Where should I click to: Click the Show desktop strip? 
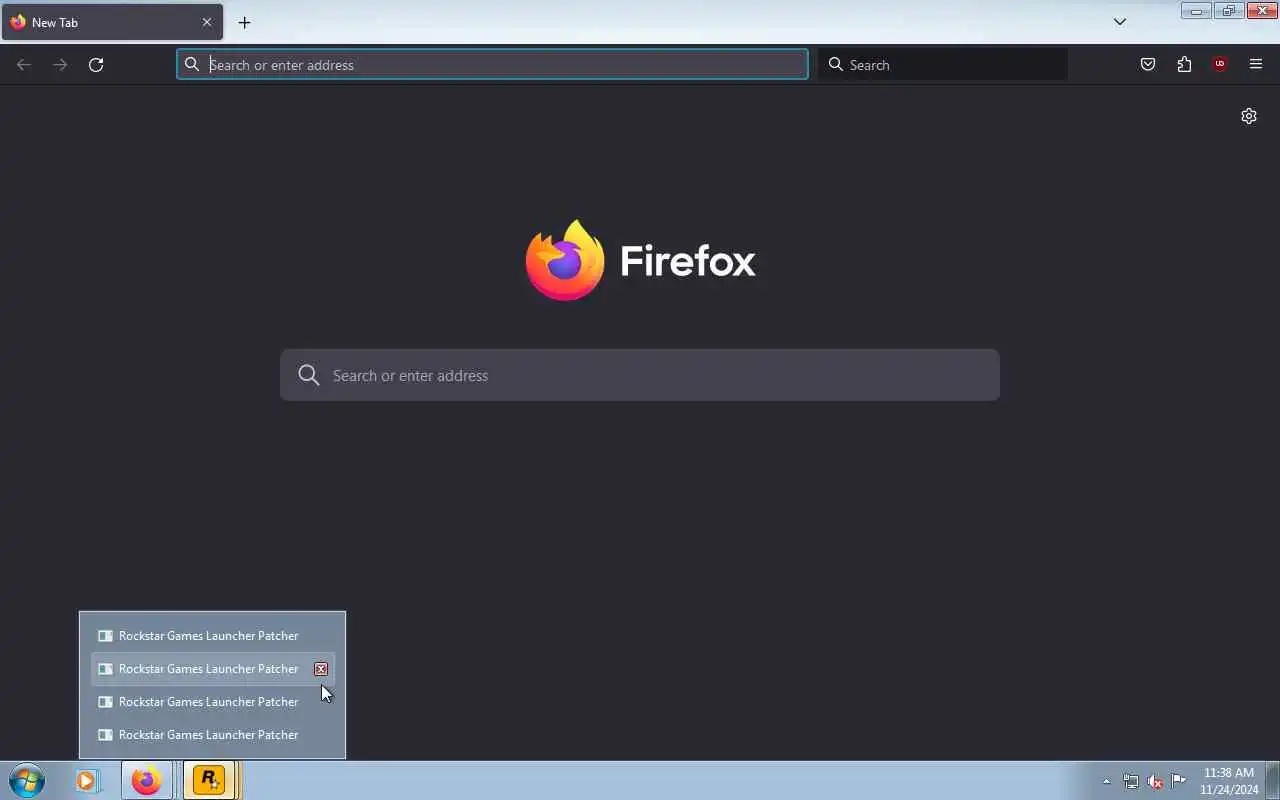1272,781
